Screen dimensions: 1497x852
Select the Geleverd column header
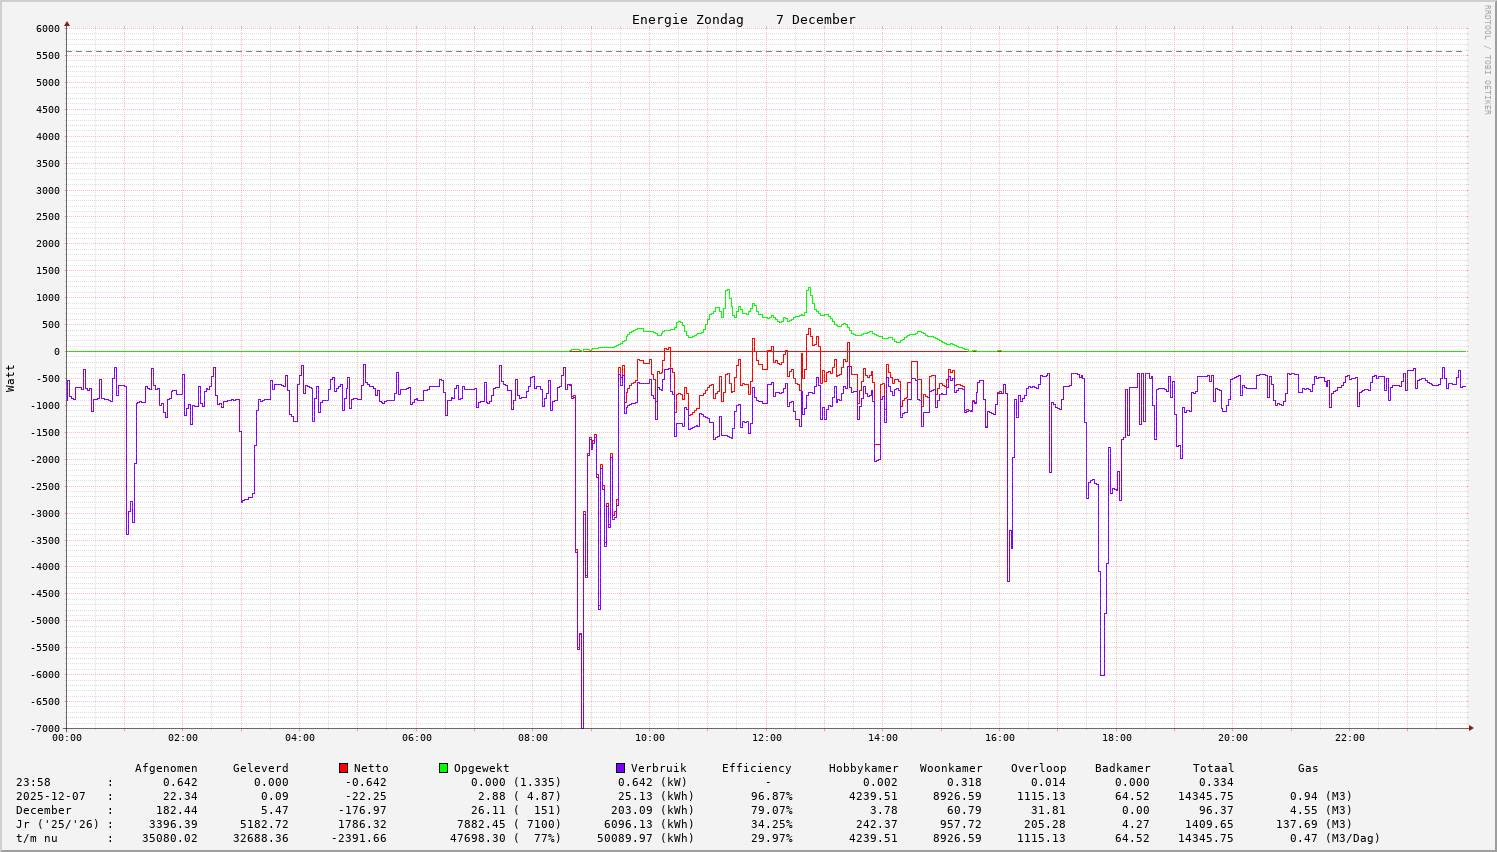(260, 768)
